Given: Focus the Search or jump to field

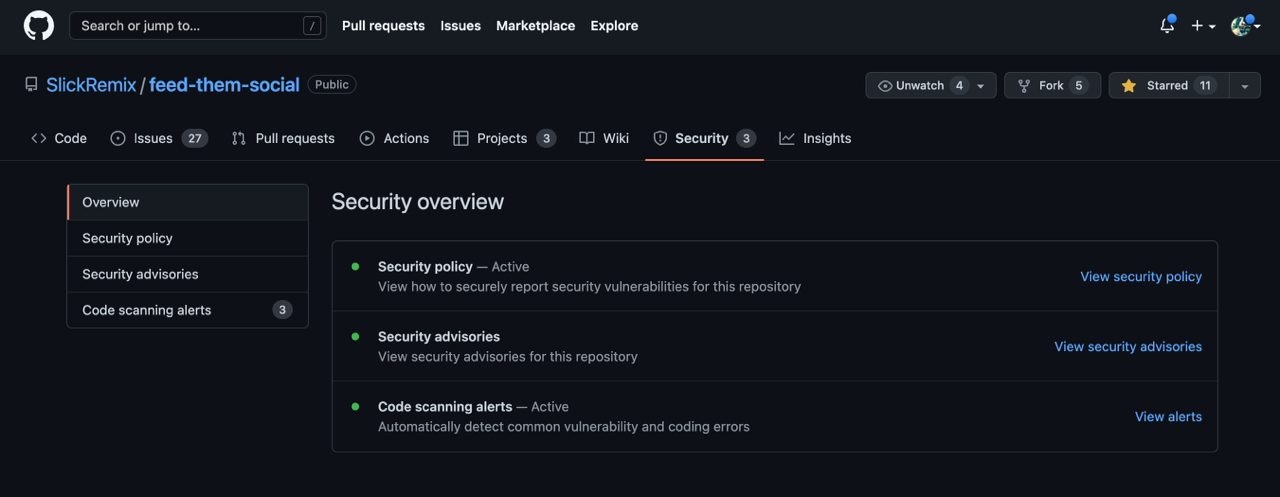Looking at the screenshot, I should (198, 26).
